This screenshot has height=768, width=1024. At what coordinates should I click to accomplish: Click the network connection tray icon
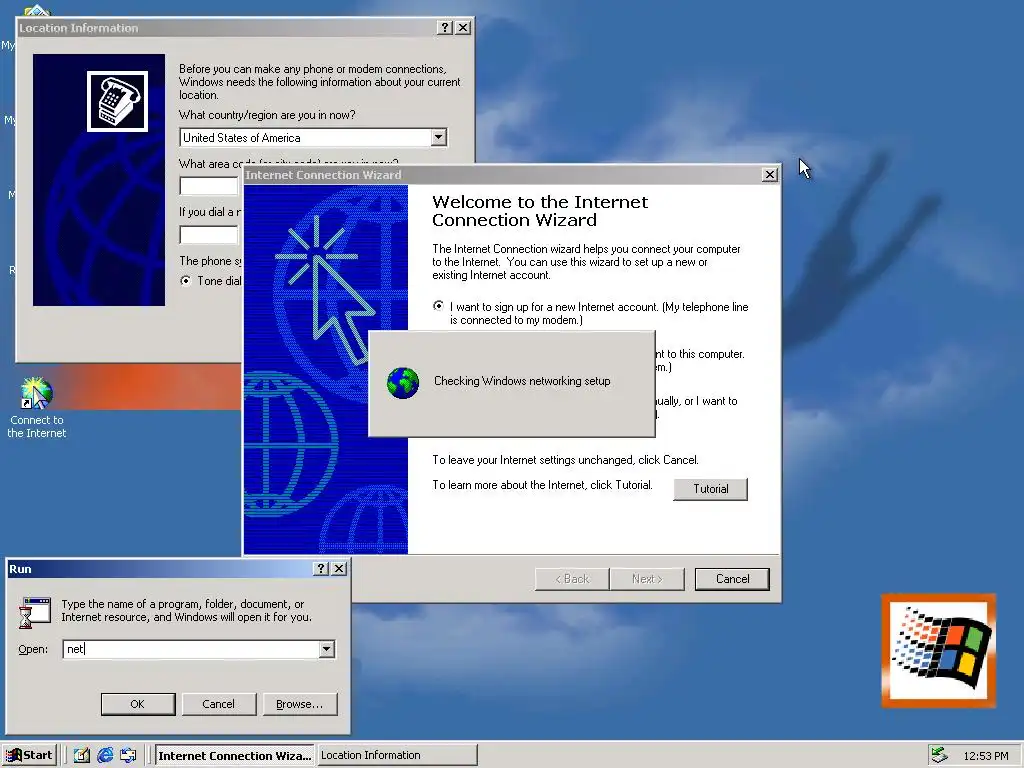pos(939,756)
